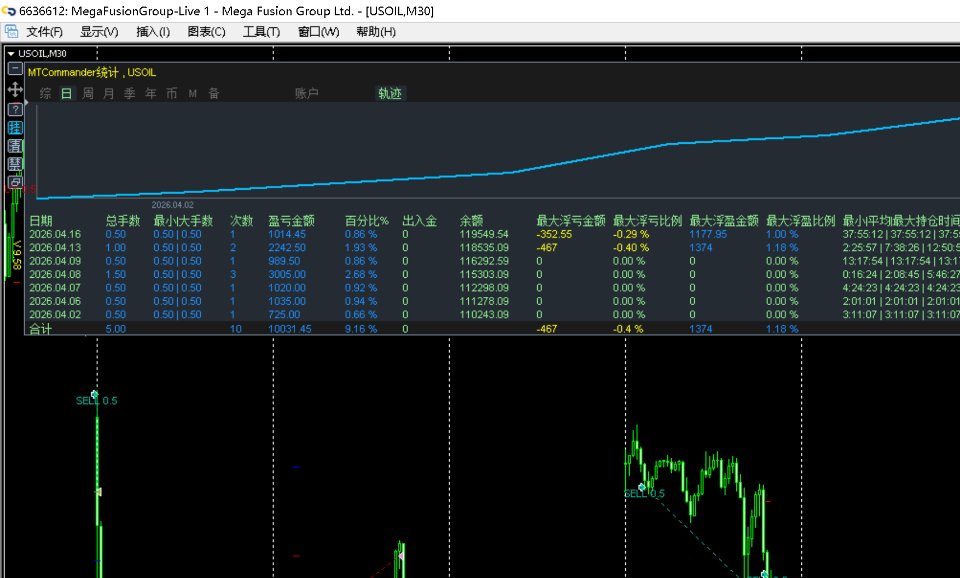This screenshot has height=578, width=960.
Task: Select the 禁 icon on the sidebar
Action: [14, 163]
